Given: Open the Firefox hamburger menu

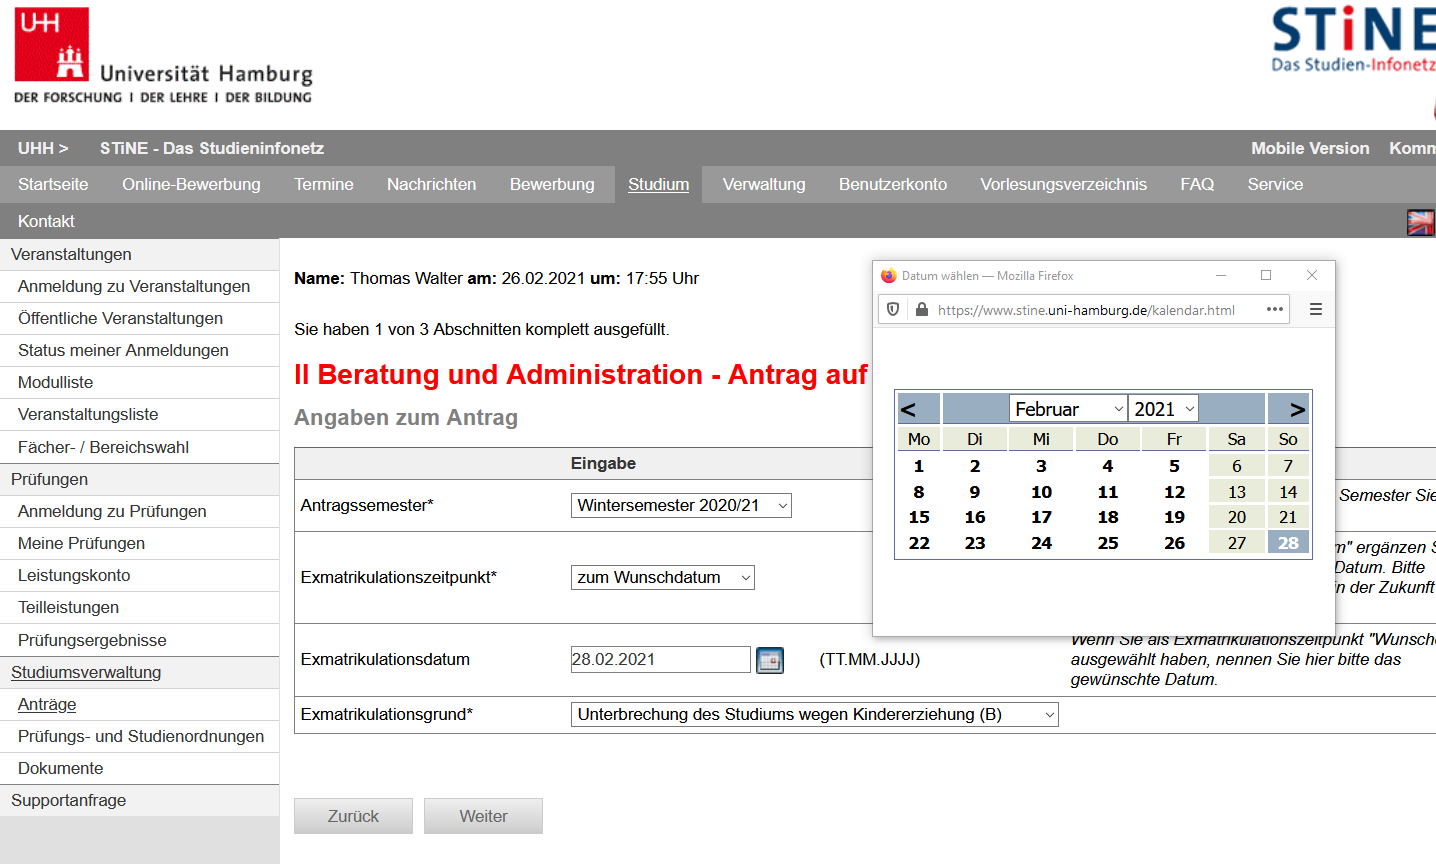Looking at the screenshot, I should tap(1314, 309).
